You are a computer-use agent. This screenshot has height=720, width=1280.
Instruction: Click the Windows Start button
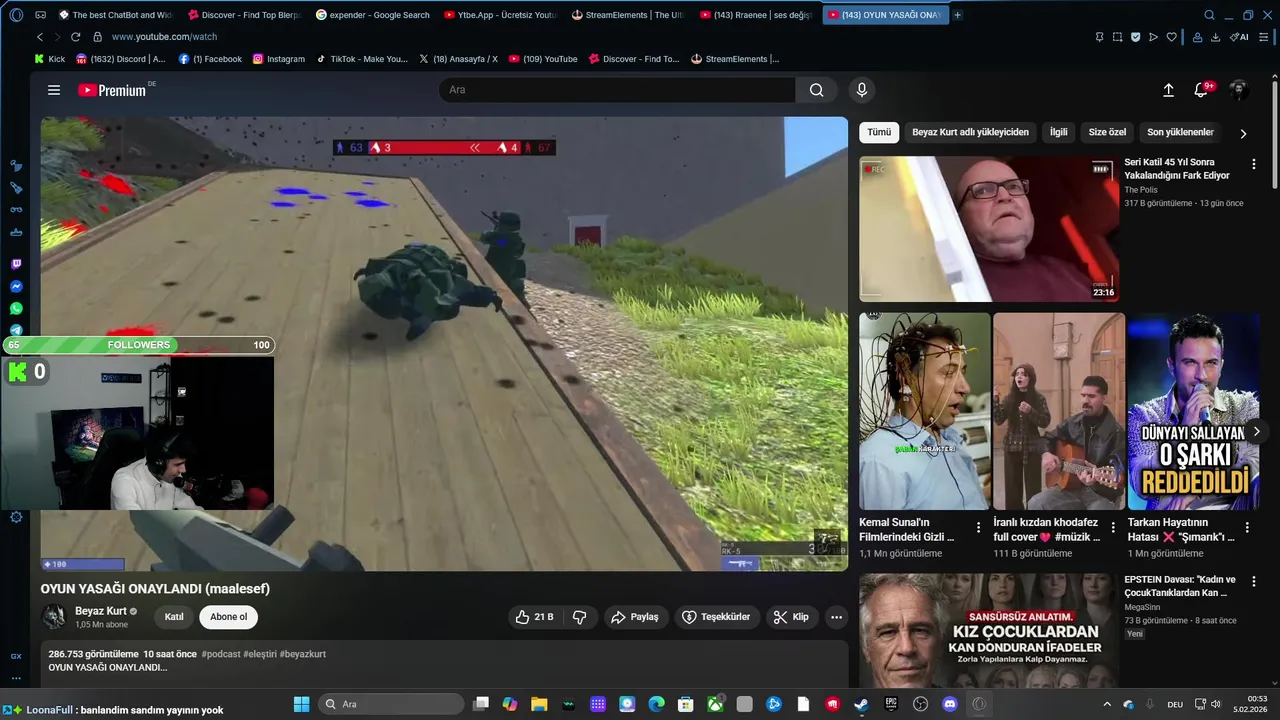pyautogui.click(x=301, y=704)
